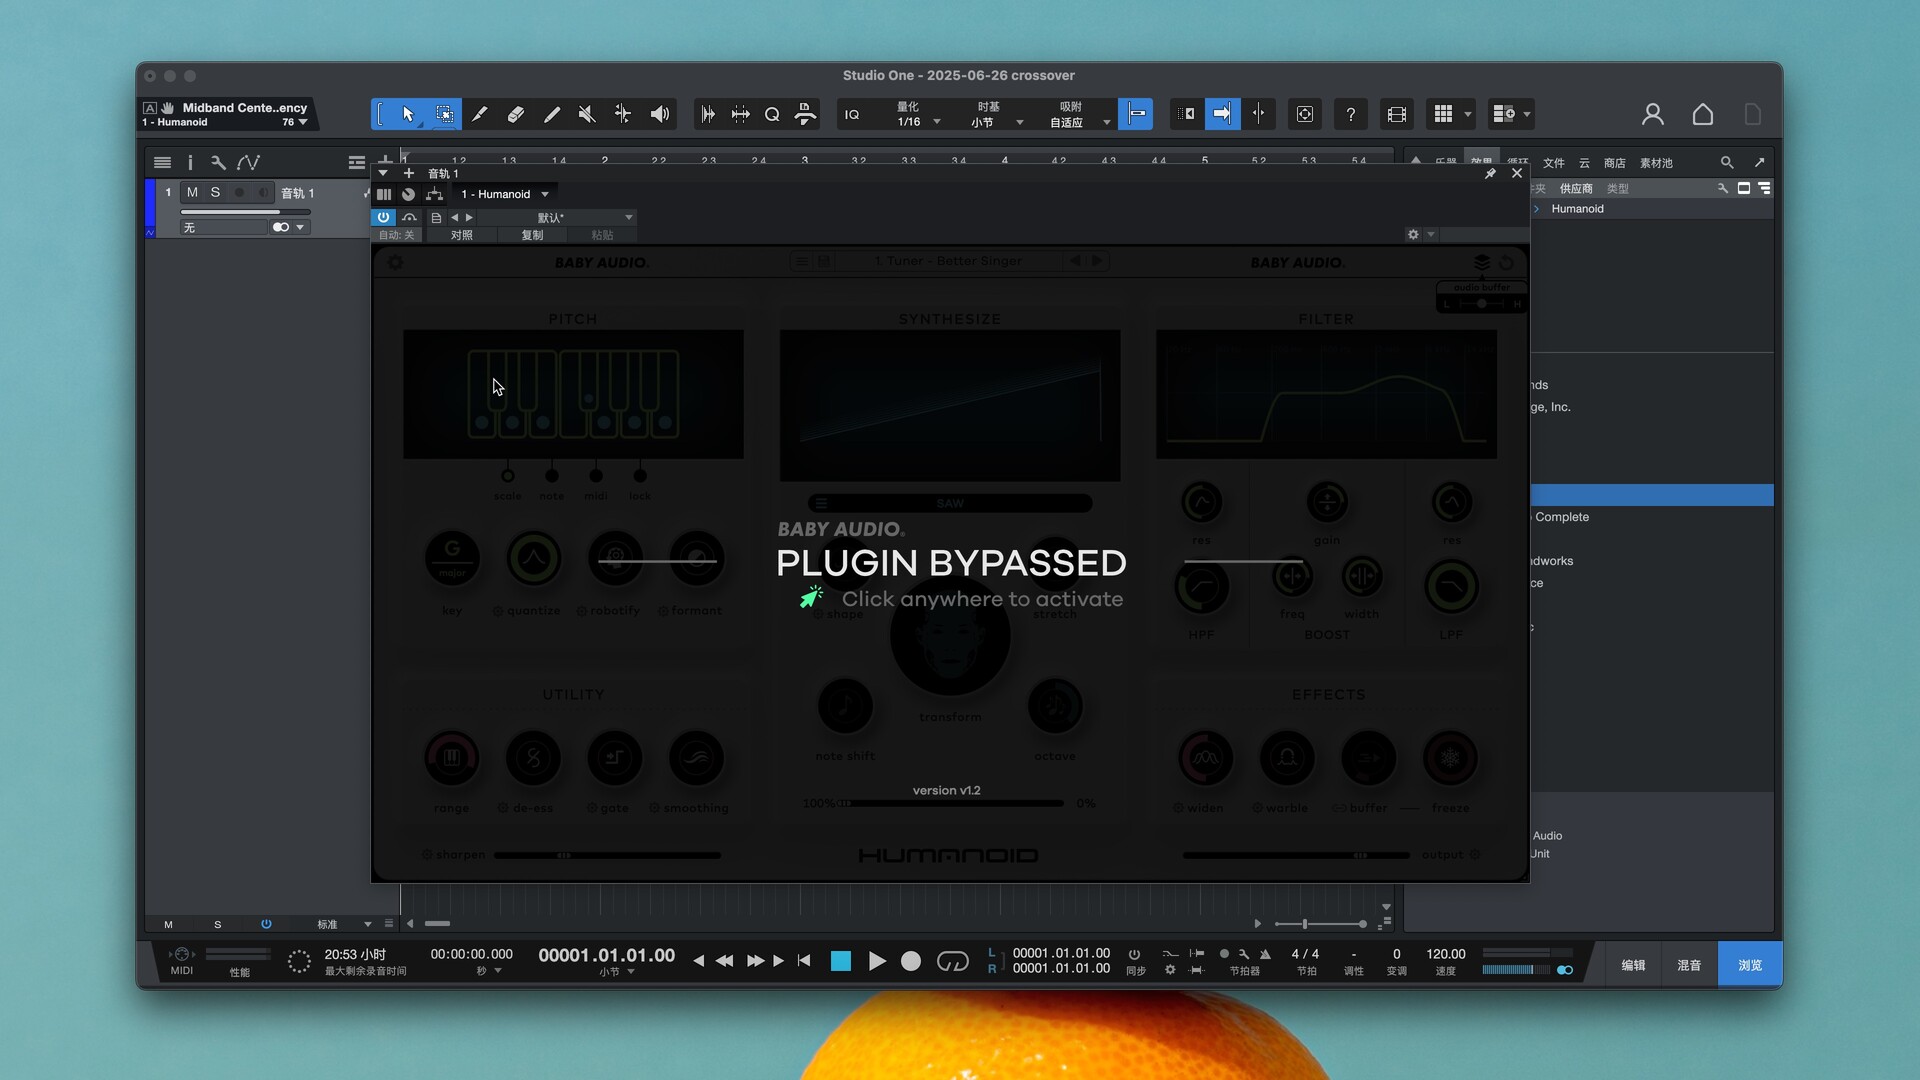Open the Strip Silence tool
The height and width of the screenshot is (1080, 1920).
point(740,114)
